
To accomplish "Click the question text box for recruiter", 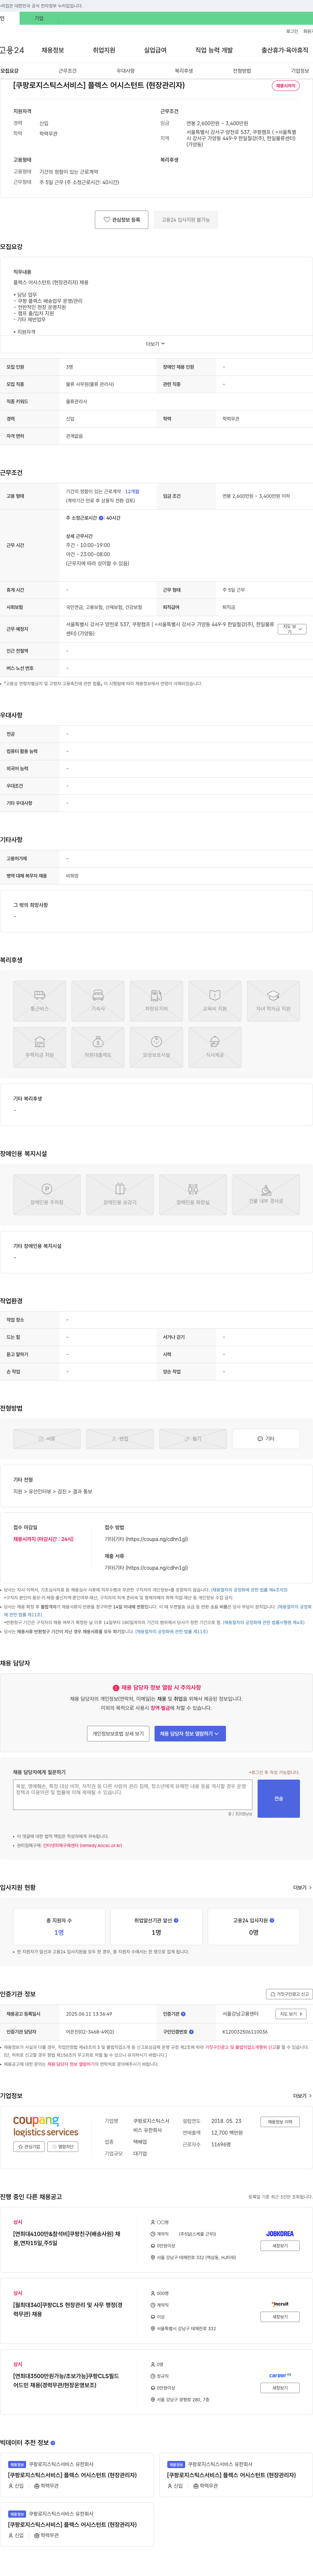I will click(132, 1794).
